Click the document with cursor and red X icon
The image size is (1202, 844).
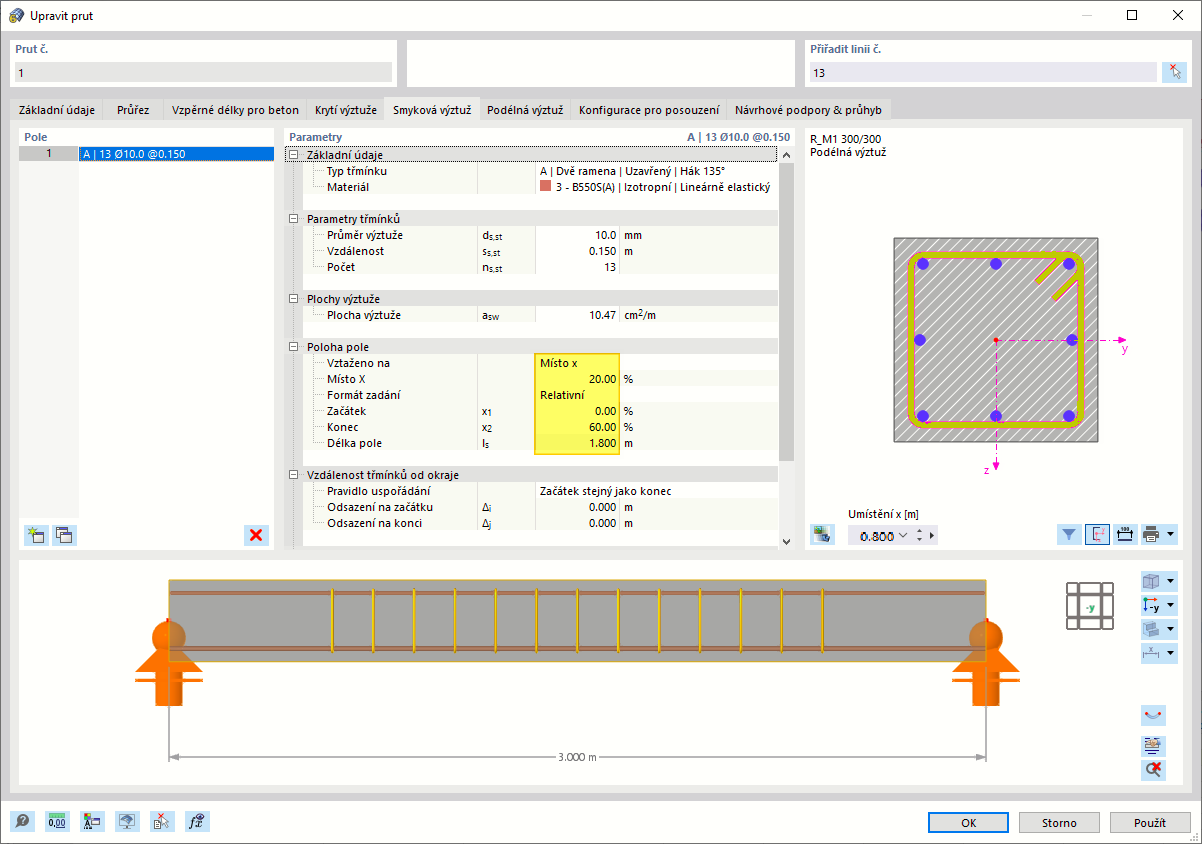[x=162, y=822]
